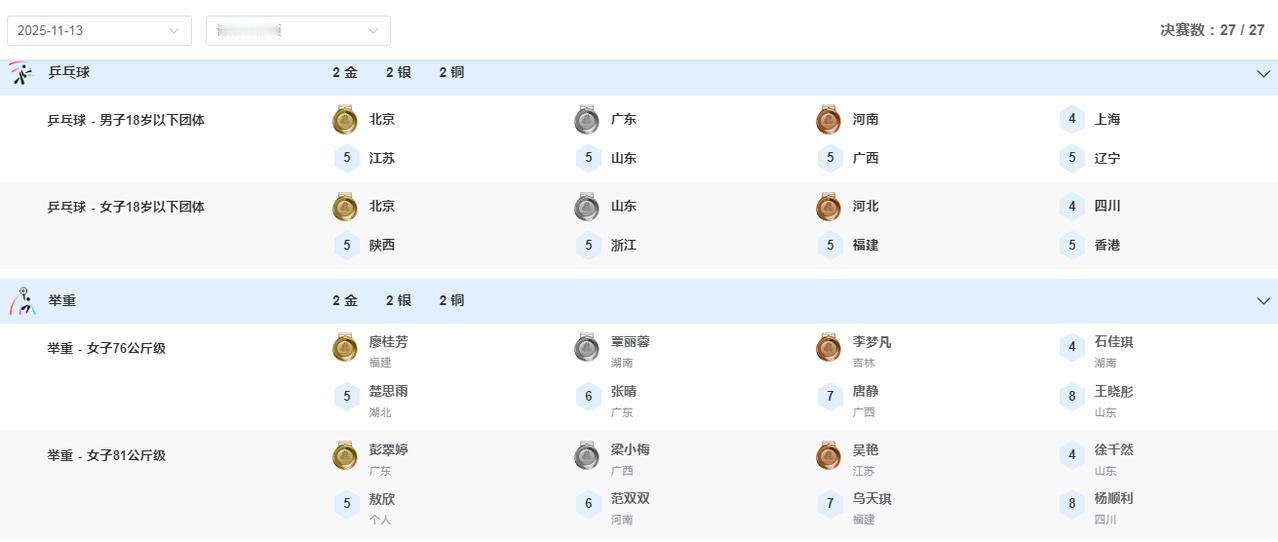Viewport: 1278px width, 542px height.
Task: Click athlete name 石佳琪
Action: (x=1114, y=342)
